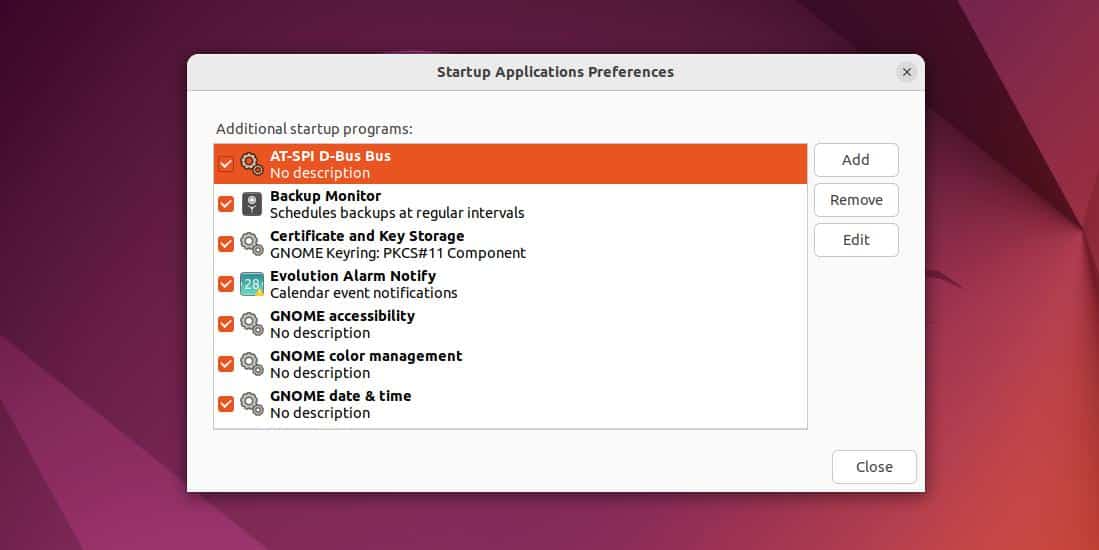The height and width of the screenshot is (550, 1099).
Task: Select Certificate and Key Storage title
Action: pyautogui.click(x=367, y=236)
